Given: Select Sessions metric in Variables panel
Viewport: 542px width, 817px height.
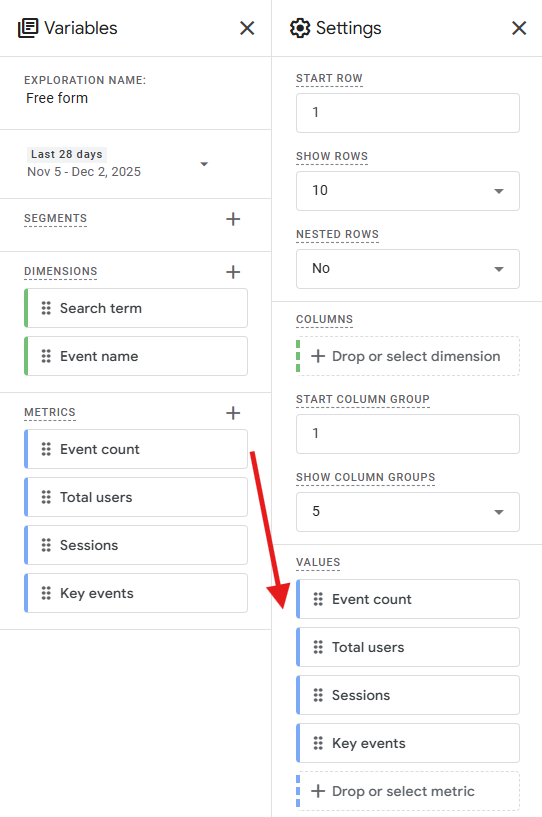Looking at the screenshot, I should click(x=136, y=545).
